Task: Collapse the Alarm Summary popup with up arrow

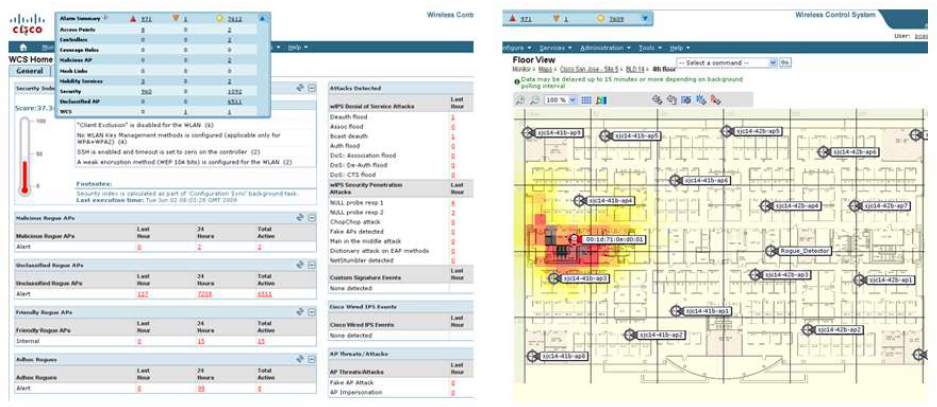Action: click(262, 19)
